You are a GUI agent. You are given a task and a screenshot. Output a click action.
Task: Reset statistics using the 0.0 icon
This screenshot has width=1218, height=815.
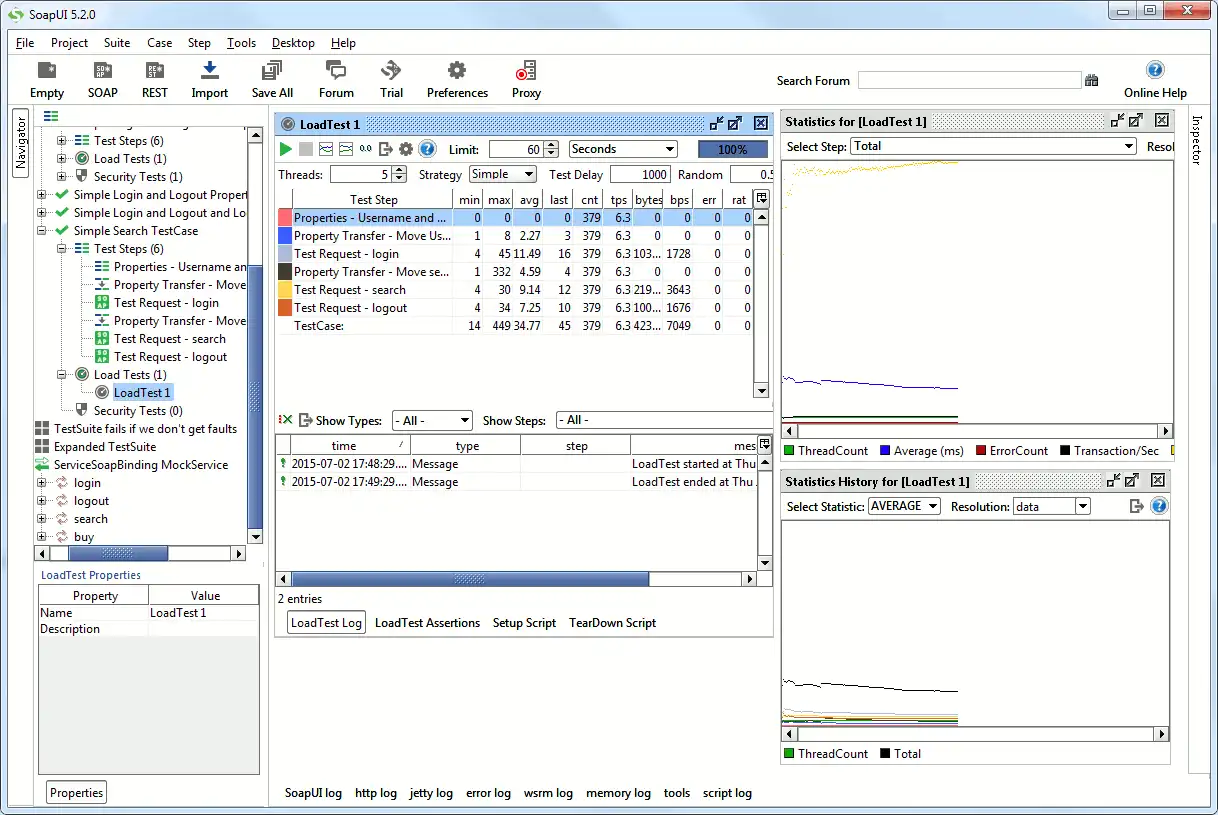[x=366, y=149]
